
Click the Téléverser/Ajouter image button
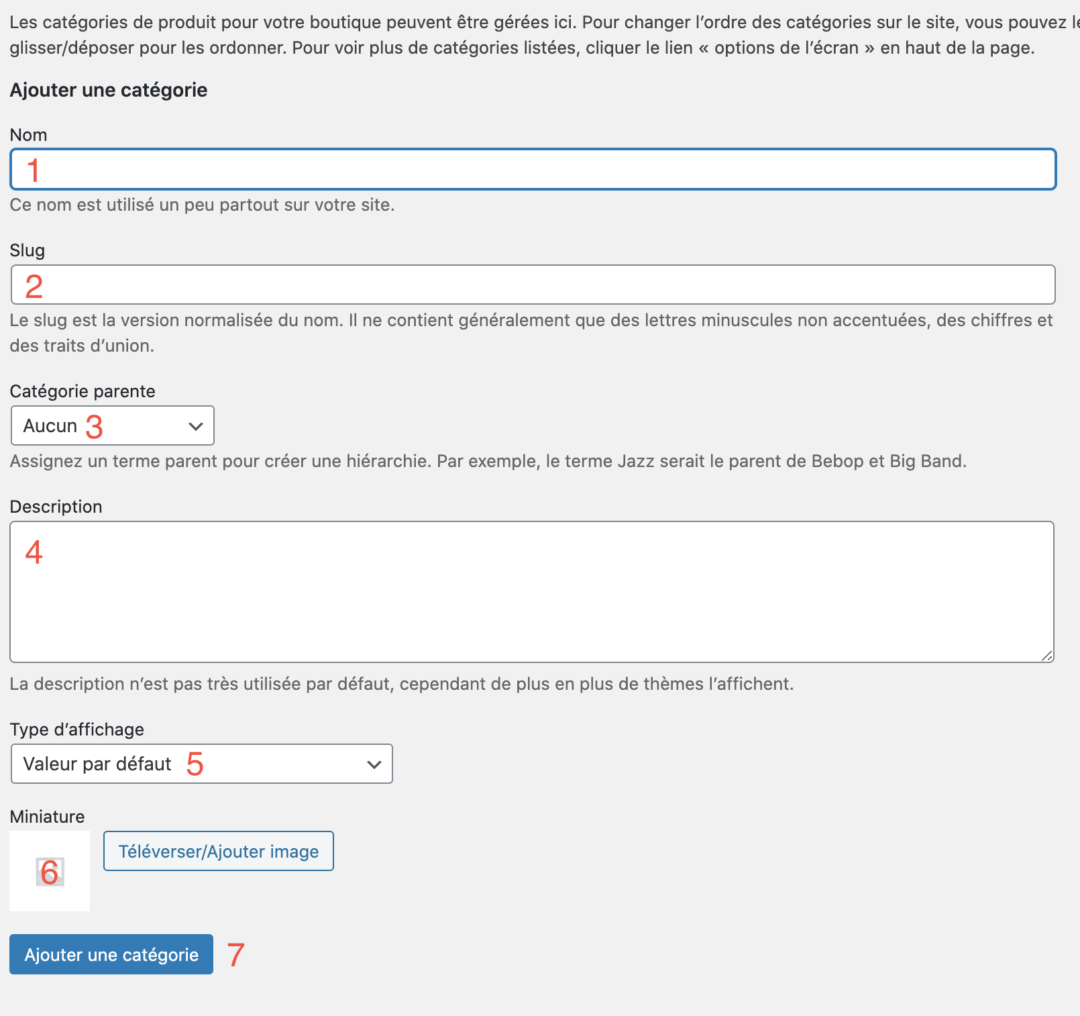(x=218, y=851)
